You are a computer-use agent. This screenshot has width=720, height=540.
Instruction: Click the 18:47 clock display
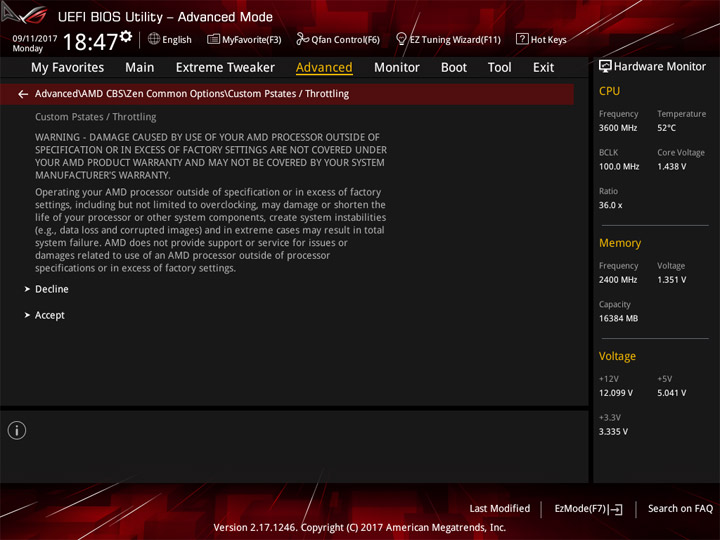click(x=90, y=42)
